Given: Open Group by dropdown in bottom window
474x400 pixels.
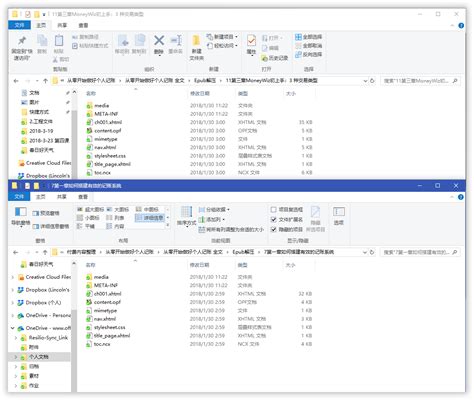Looking at the screenshot, I should click(214, 210).
